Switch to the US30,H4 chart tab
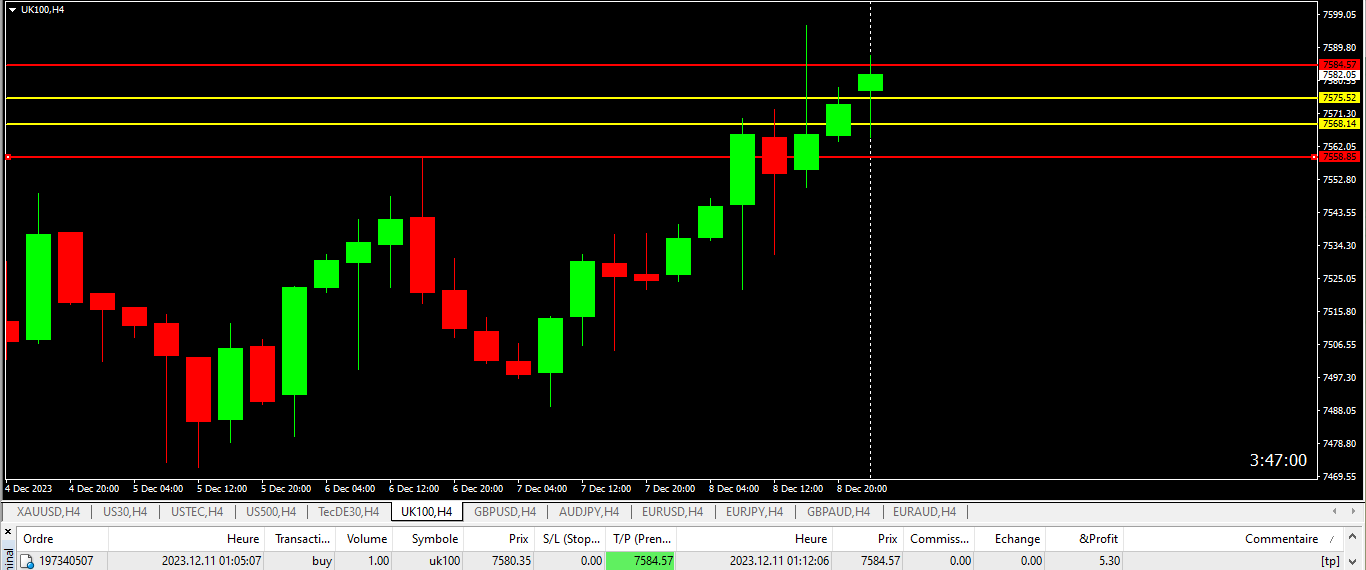The height and width of the screenshot is (570, 1366). pos(125,512)
